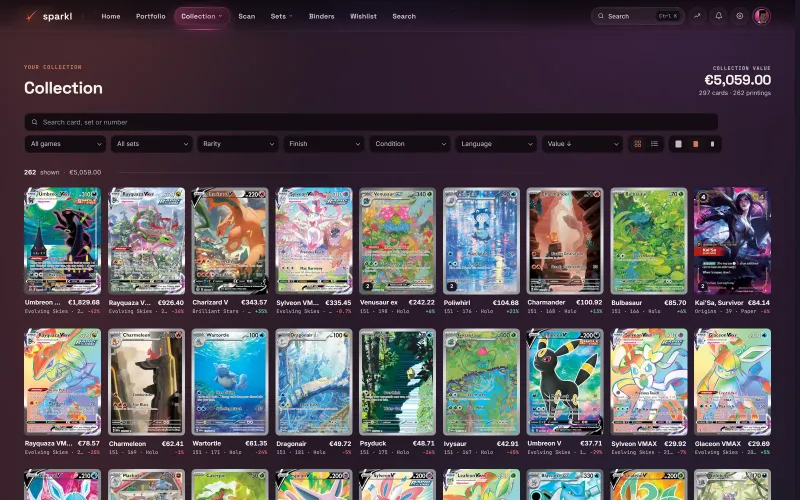Go to the Home tab
This screenshot has height=500, width=800.
point(111,16)
